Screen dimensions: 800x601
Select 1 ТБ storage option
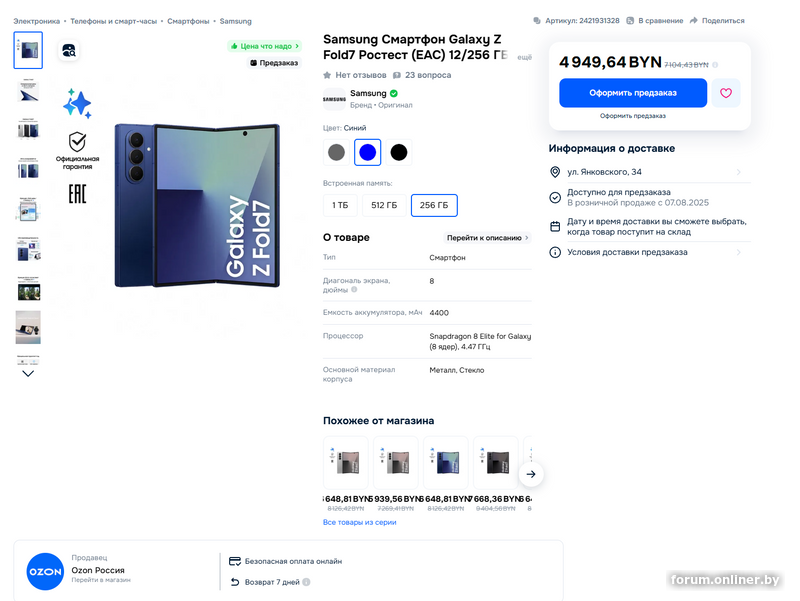pos(340,206)
